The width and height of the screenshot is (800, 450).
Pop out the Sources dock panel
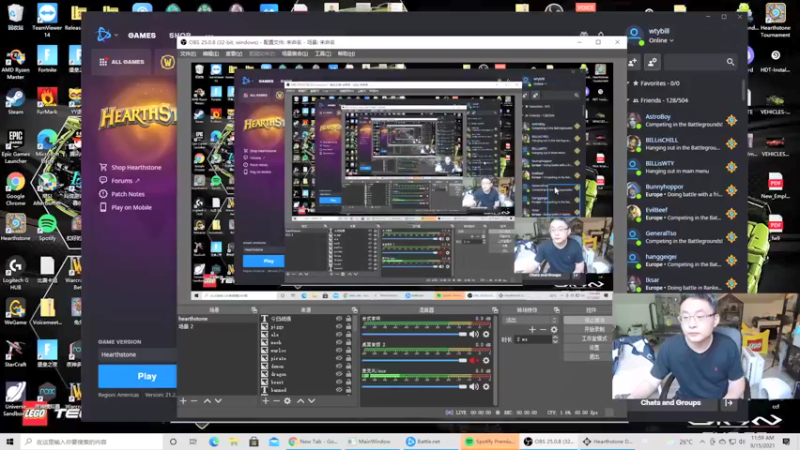tap(355, 310)
